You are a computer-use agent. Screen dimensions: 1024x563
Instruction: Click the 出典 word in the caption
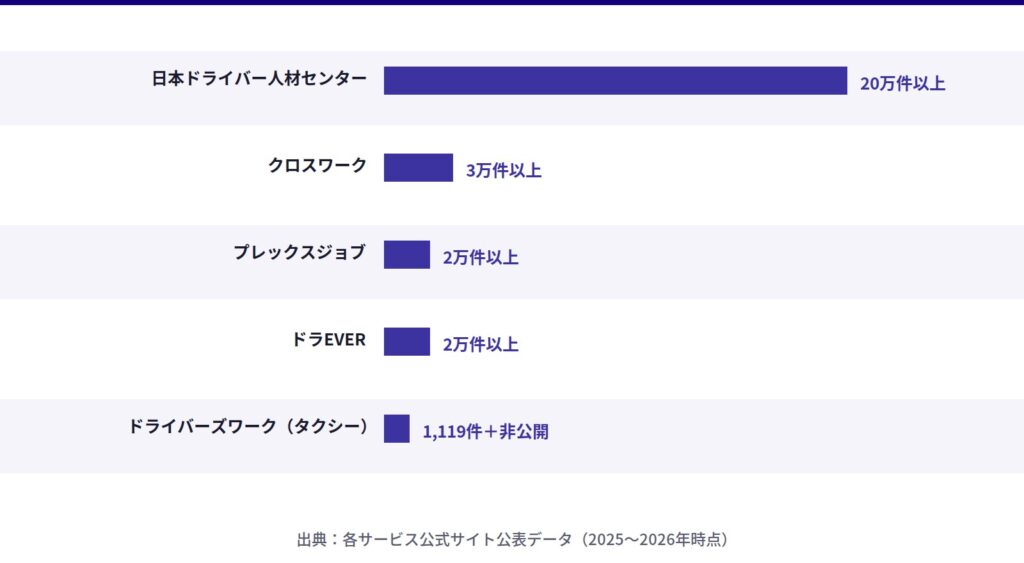(311, 540)
